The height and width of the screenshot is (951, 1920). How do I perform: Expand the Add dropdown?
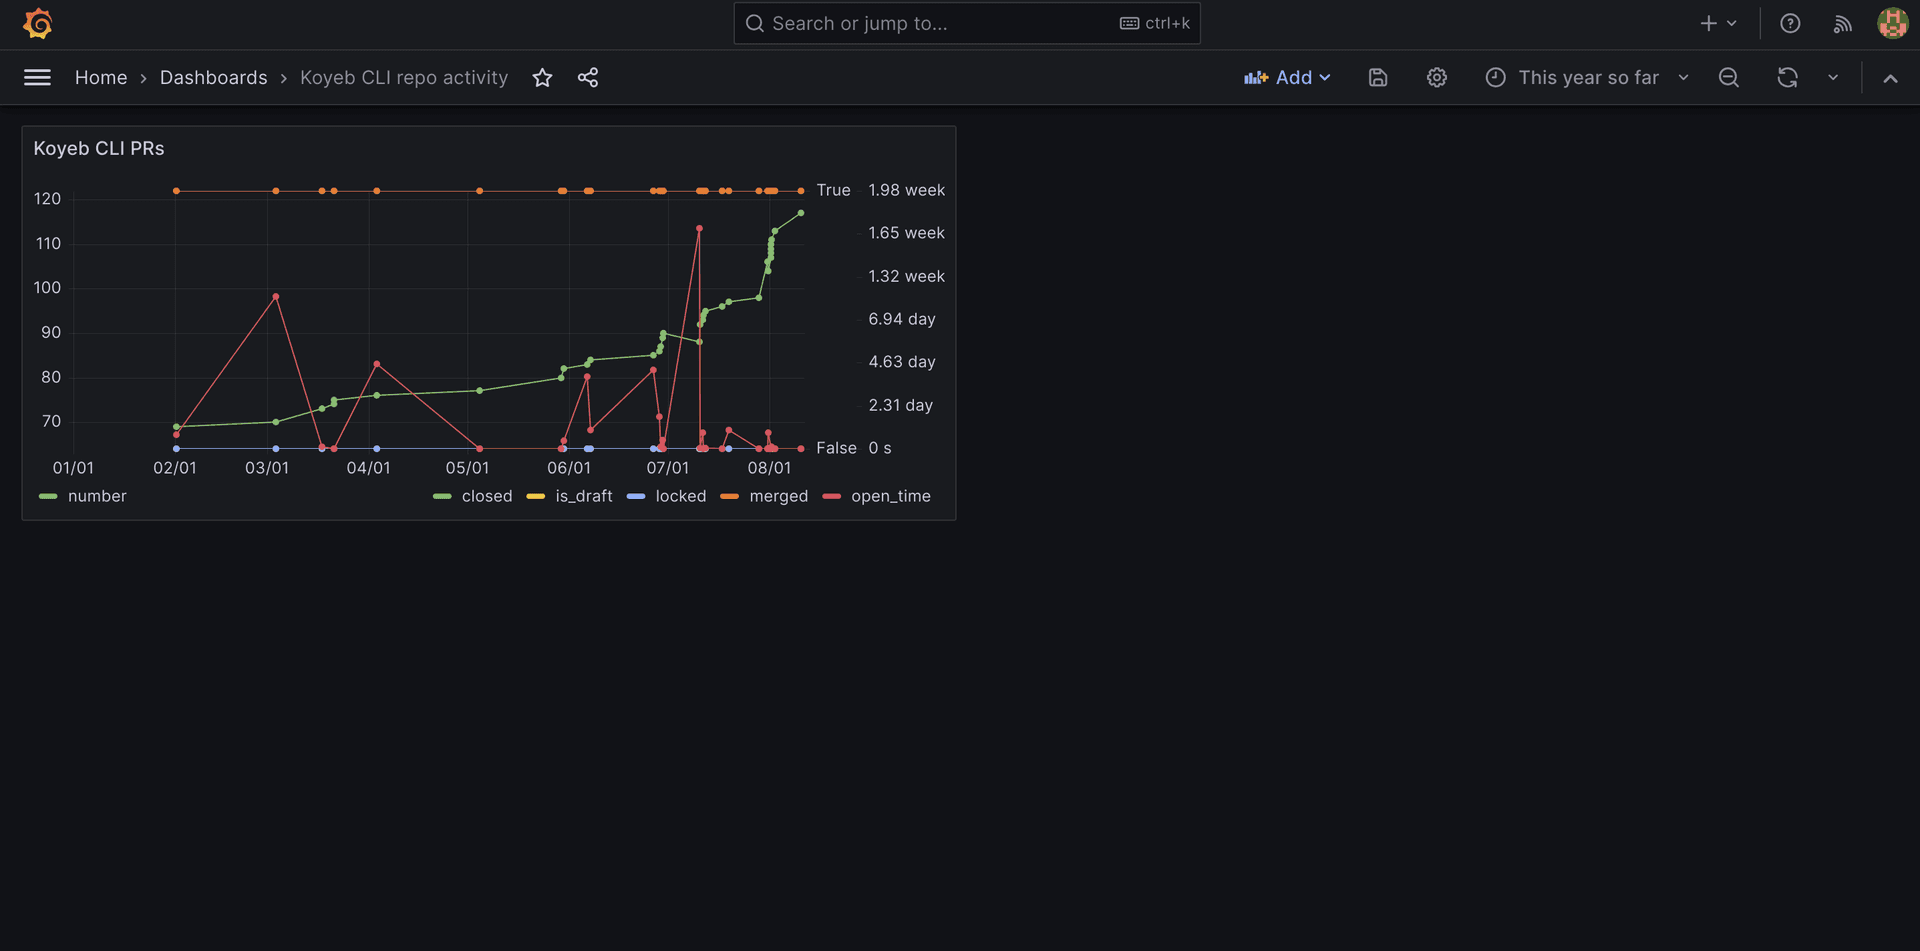point(1287,77)
